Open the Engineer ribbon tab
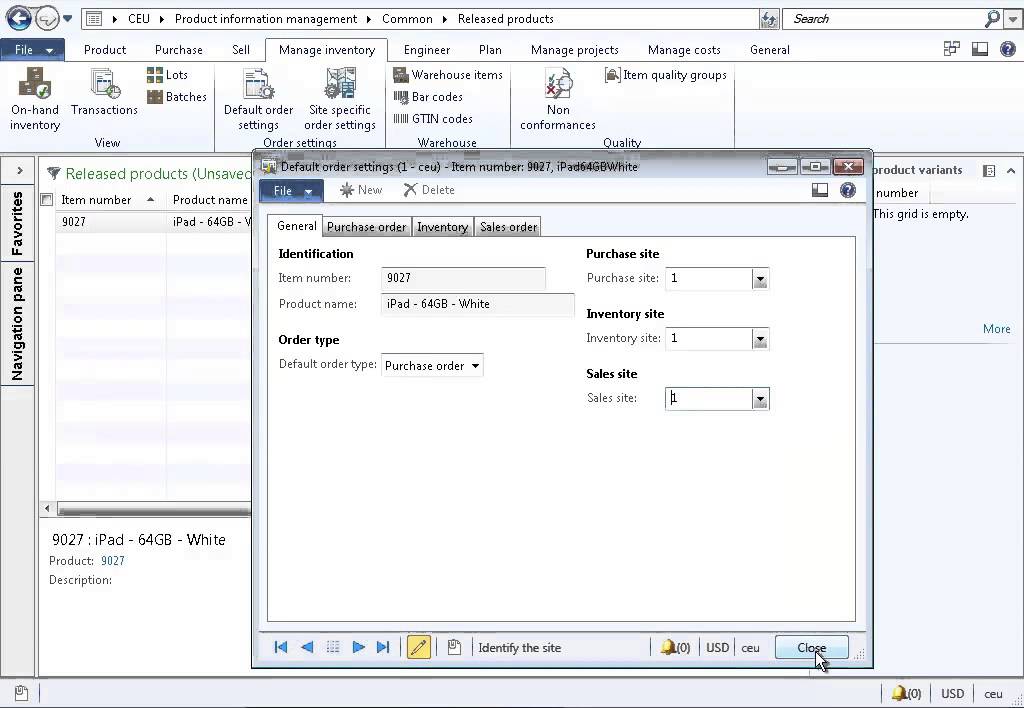The height and width of the screenshot is (708, 1024). (x=426, y=50)
